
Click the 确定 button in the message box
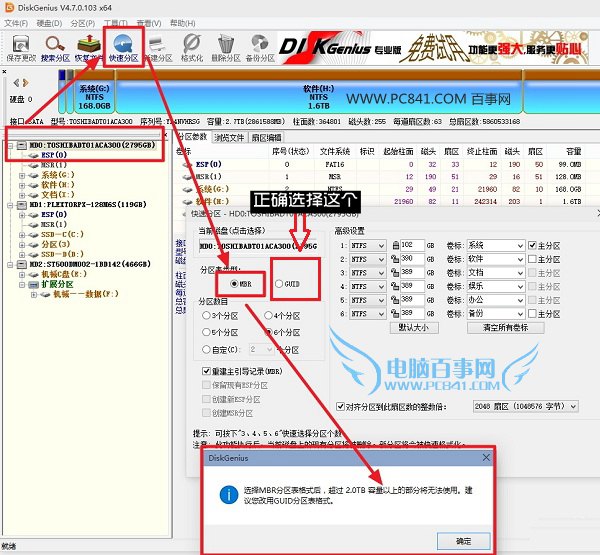point(463,541)
